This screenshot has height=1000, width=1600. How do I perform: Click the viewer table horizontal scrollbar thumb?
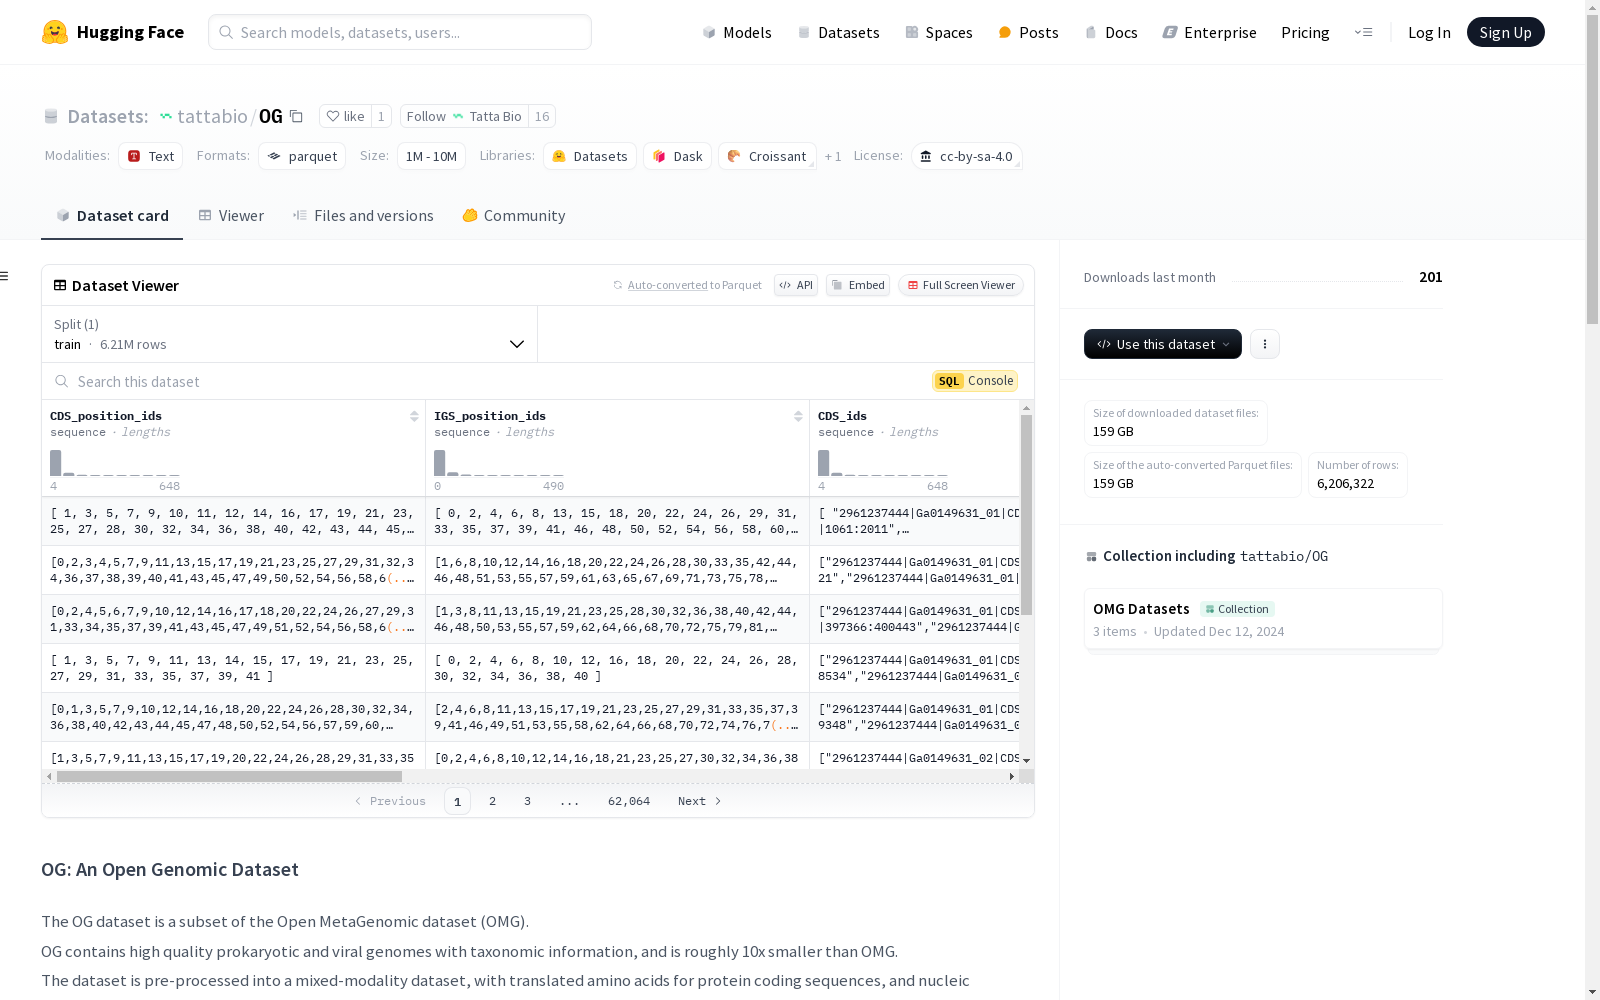pyautogui.click(x=229, y=776)
